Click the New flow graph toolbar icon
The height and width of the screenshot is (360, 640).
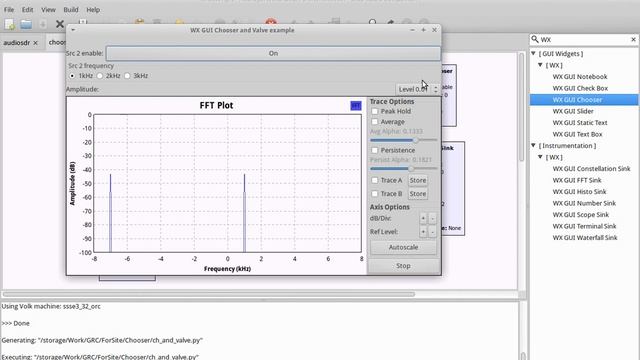pyautogui.click(x=10, y=24)
